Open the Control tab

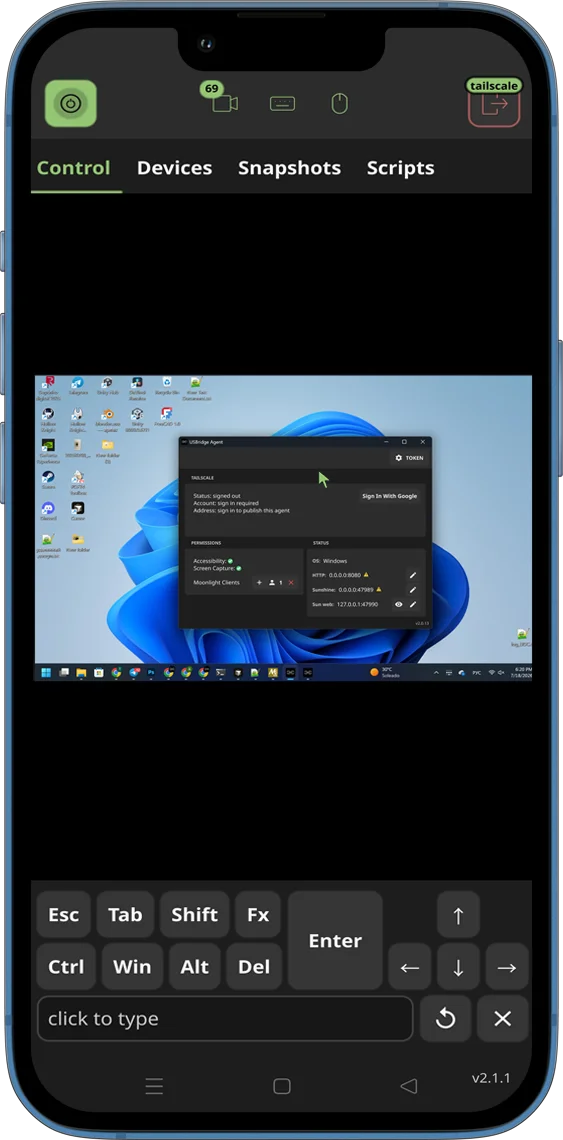click(x=73, y=168)
